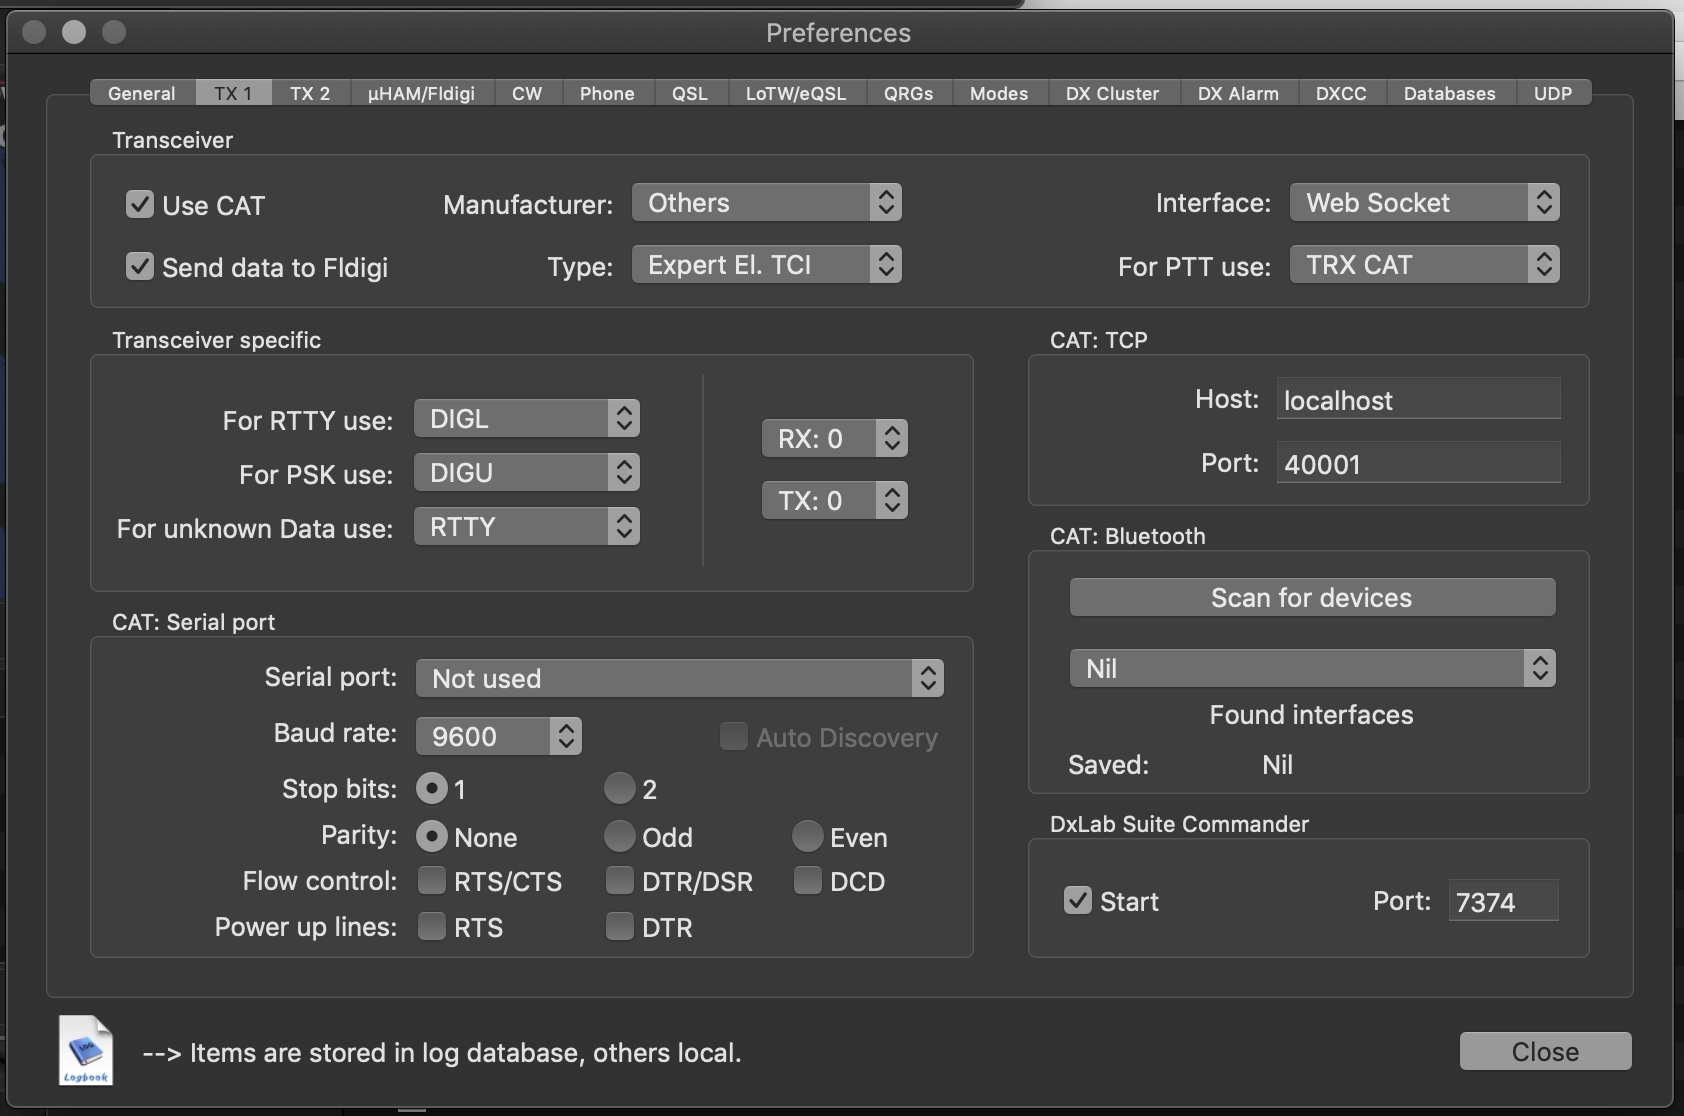Switch to the DX Cluster tab
1684x1116 pixels.
pyautogui.click(x=1112, y=93)
